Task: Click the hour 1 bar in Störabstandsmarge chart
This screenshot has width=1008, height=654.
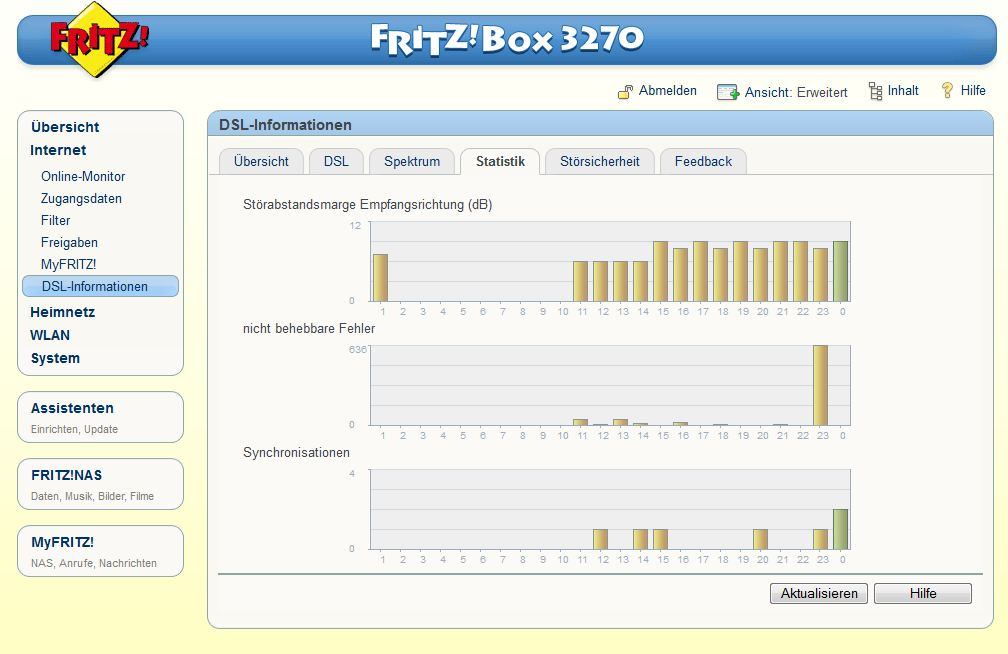Action: [x=381, y=278]
